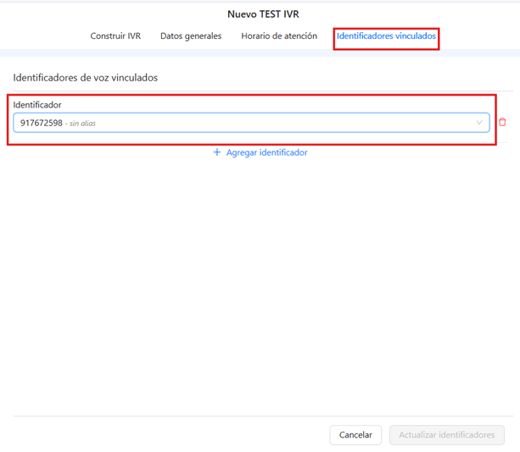Click the light blue band beneath tabs
Viewport: 520px width, 452px height.
pyautogui.click(x=260, y=53)
